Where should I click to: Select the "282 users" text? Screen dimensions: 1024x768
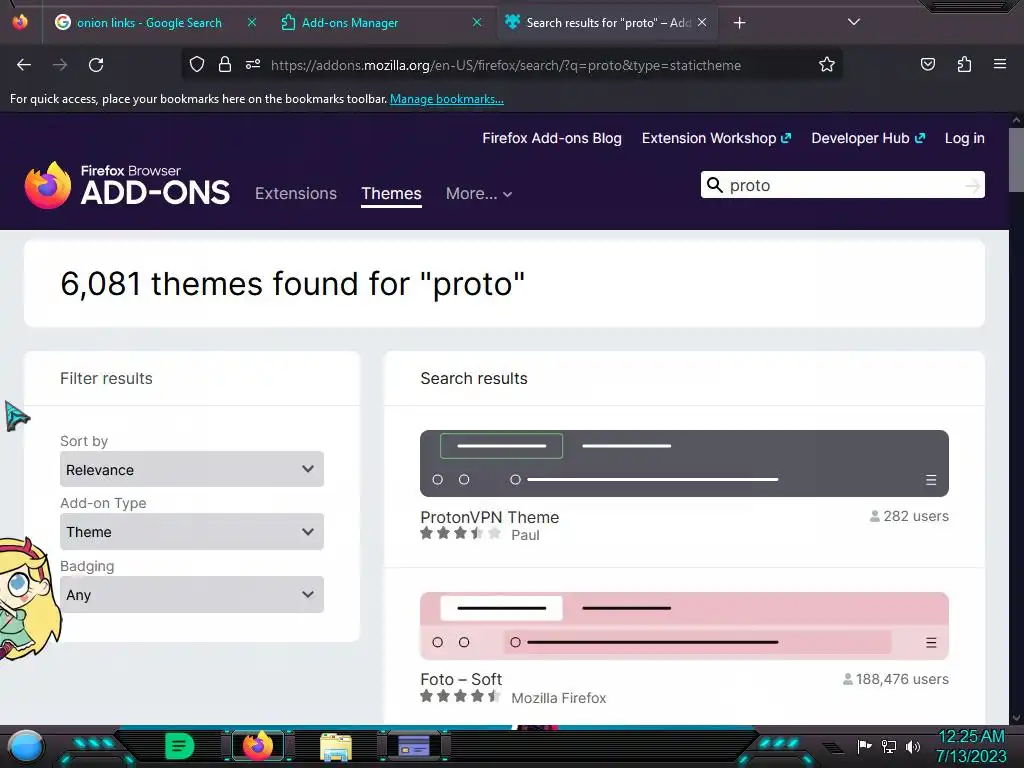click(x=916, y=516)
